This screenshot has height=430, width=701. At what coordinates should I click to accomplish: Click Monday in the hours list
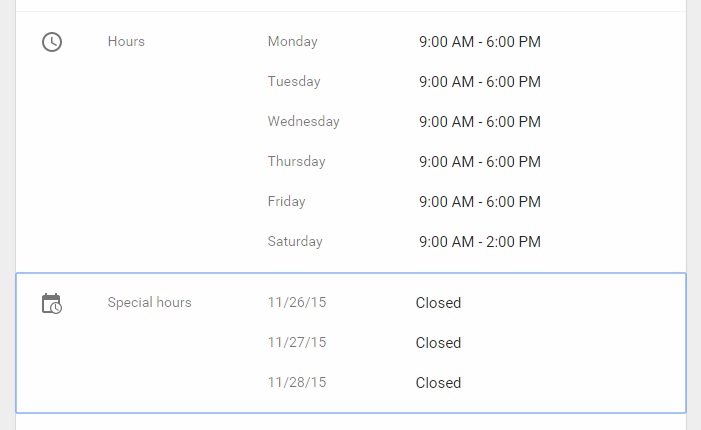tap(292, 42)
